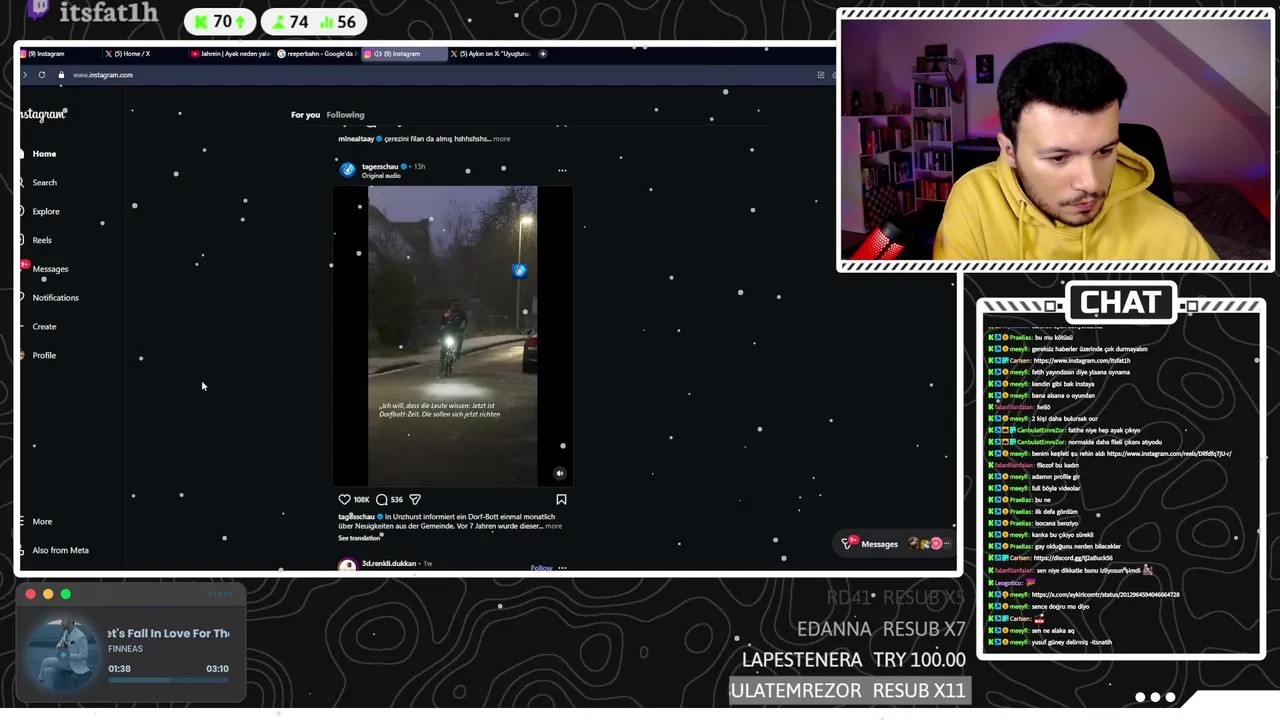Open tagesschau username in post header
1280x720 pixels.
click(x=380, y=167)
